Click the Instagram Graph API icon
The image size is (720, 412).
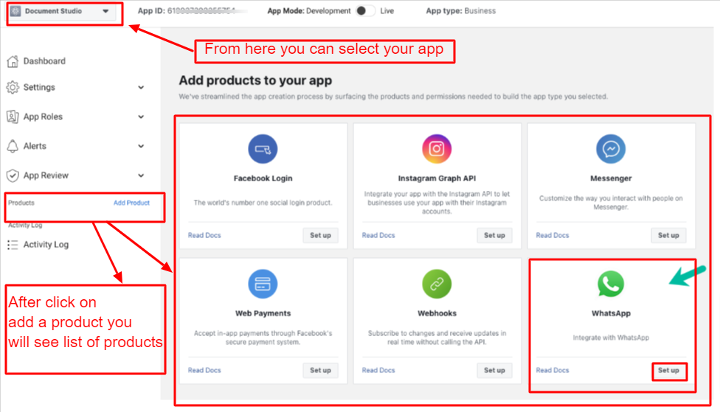[437, 149]
